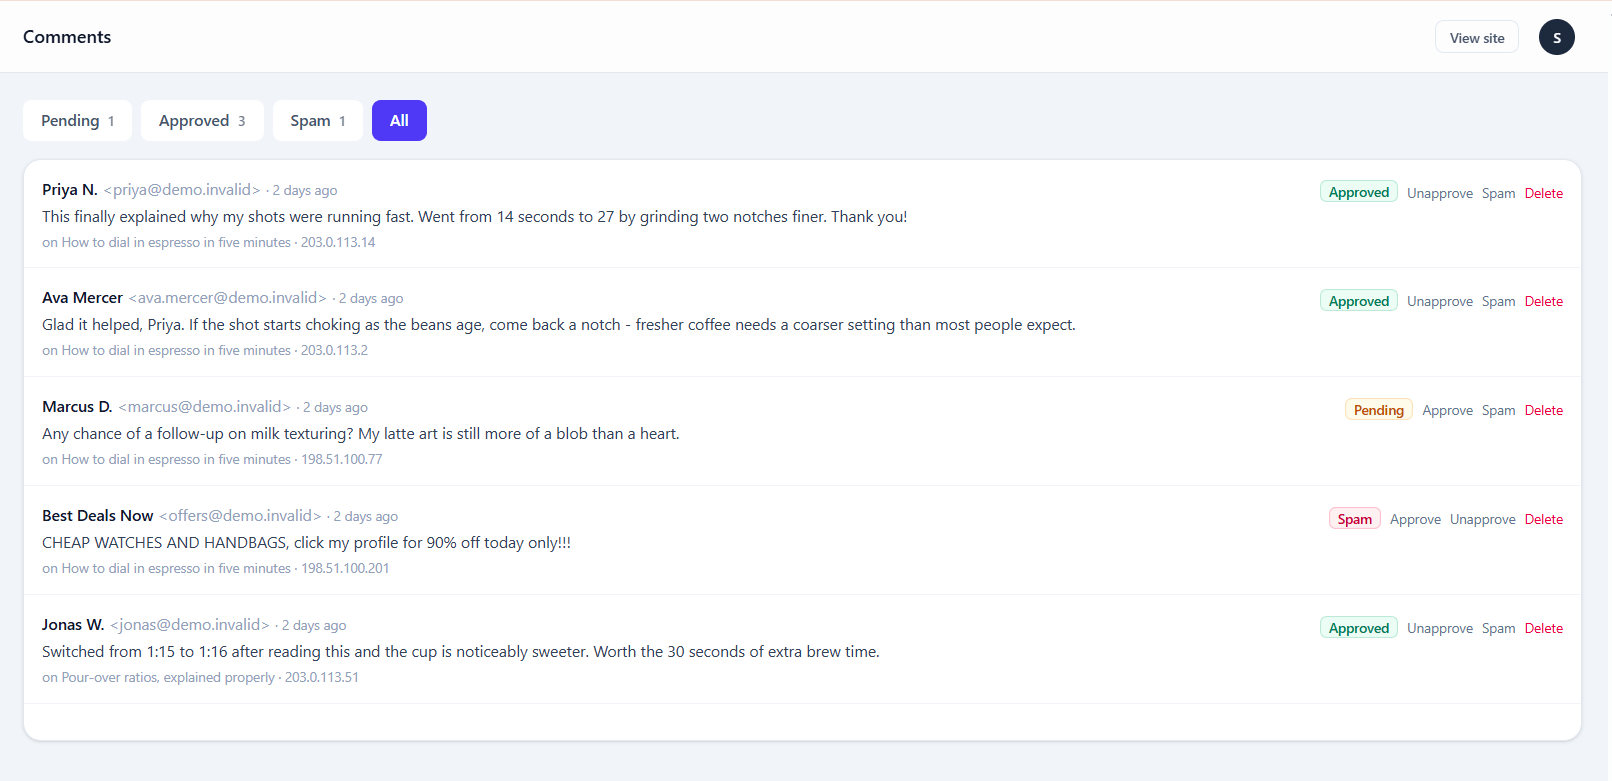Click the Approved badge on Ava Mercer's comment
This screenshot has height=781, width=1612.
[1359, 301]
